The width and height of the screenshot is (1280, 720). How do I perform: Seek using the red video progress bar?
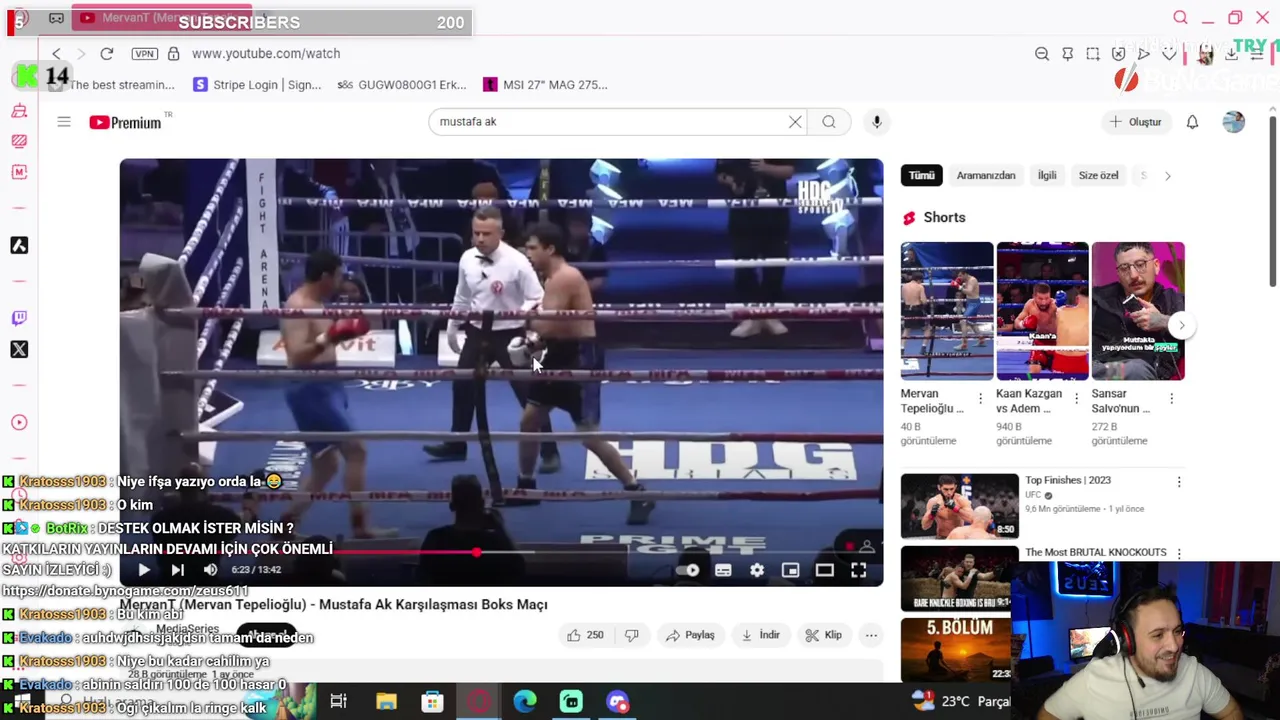pos(501,552)
